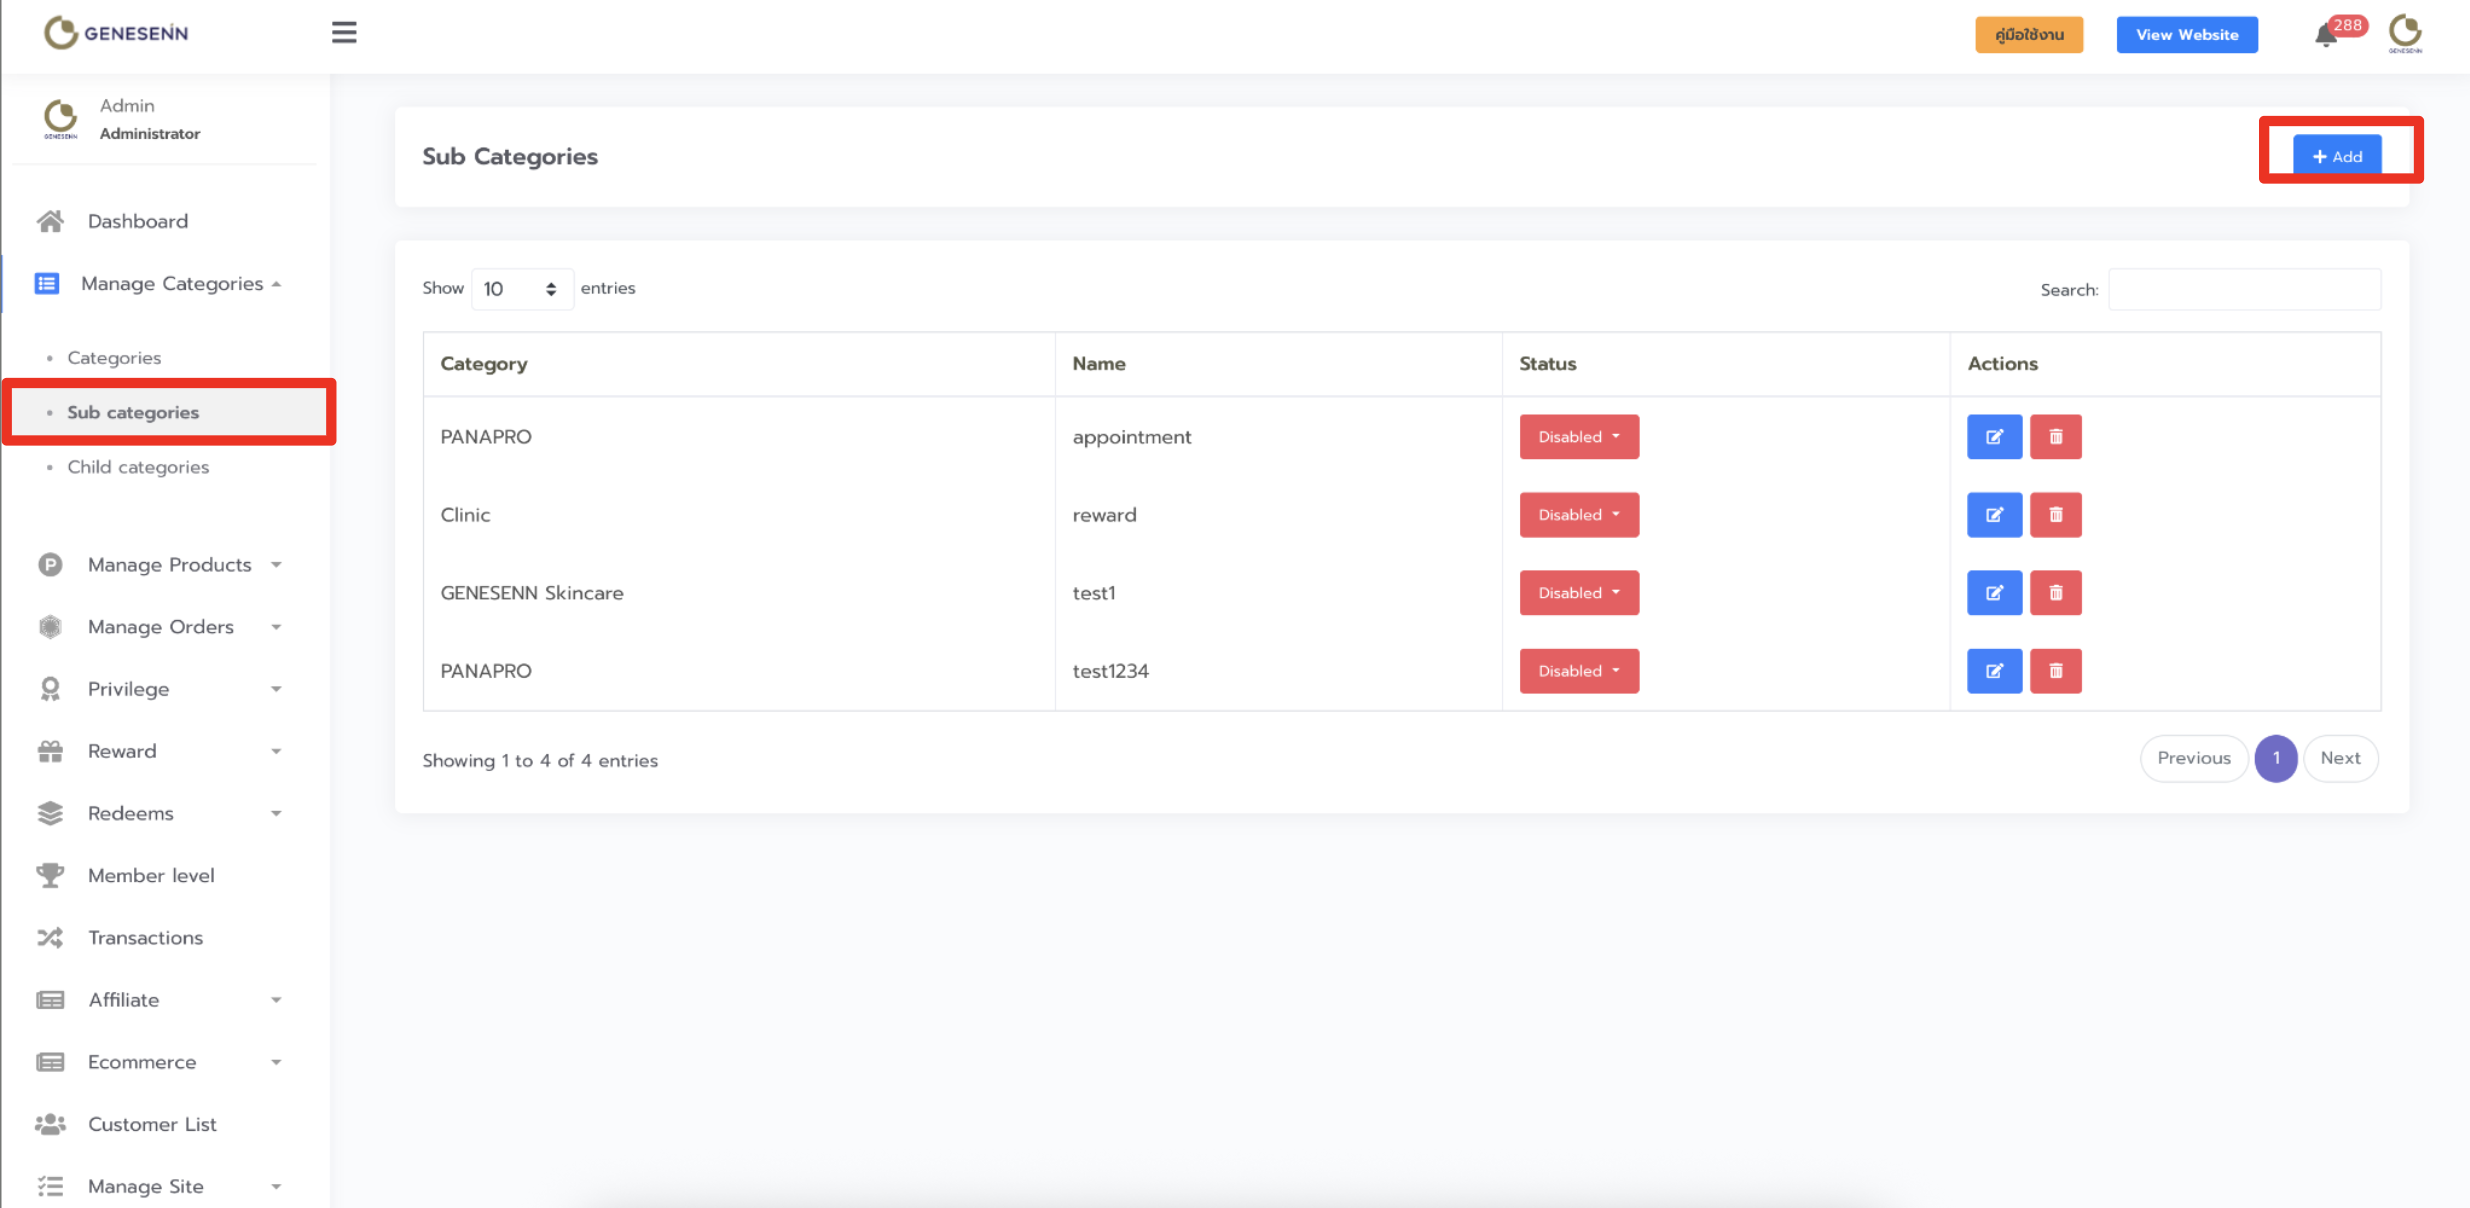
Task: Collapse the Manage Categories menu
Action: click(x=172, y=284)
